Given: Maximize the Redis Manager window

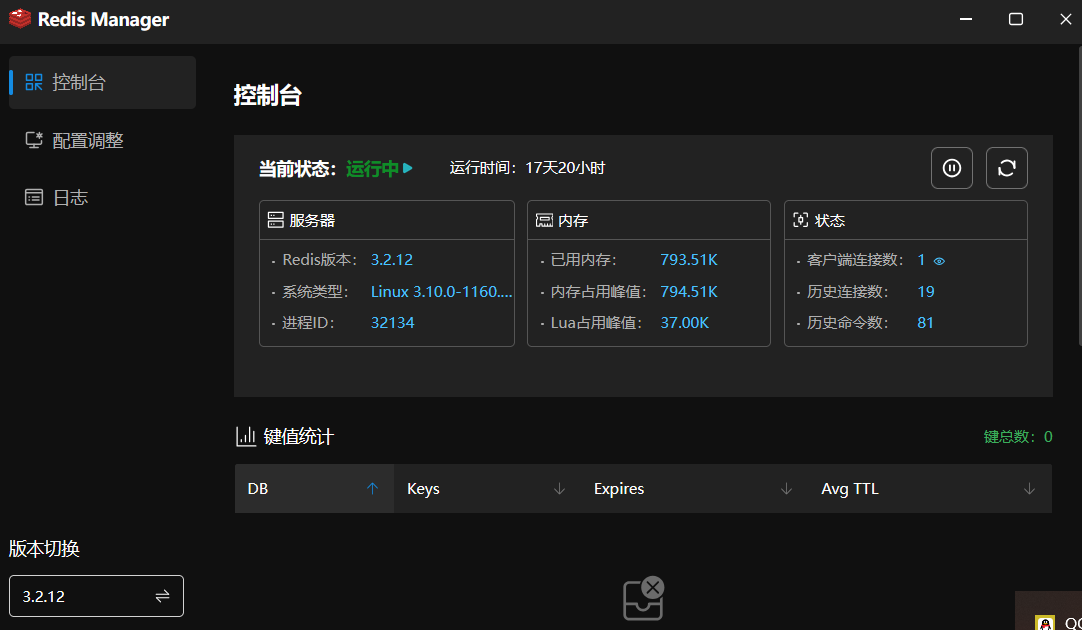Looking at the screenshot, I should point(1016,19).
